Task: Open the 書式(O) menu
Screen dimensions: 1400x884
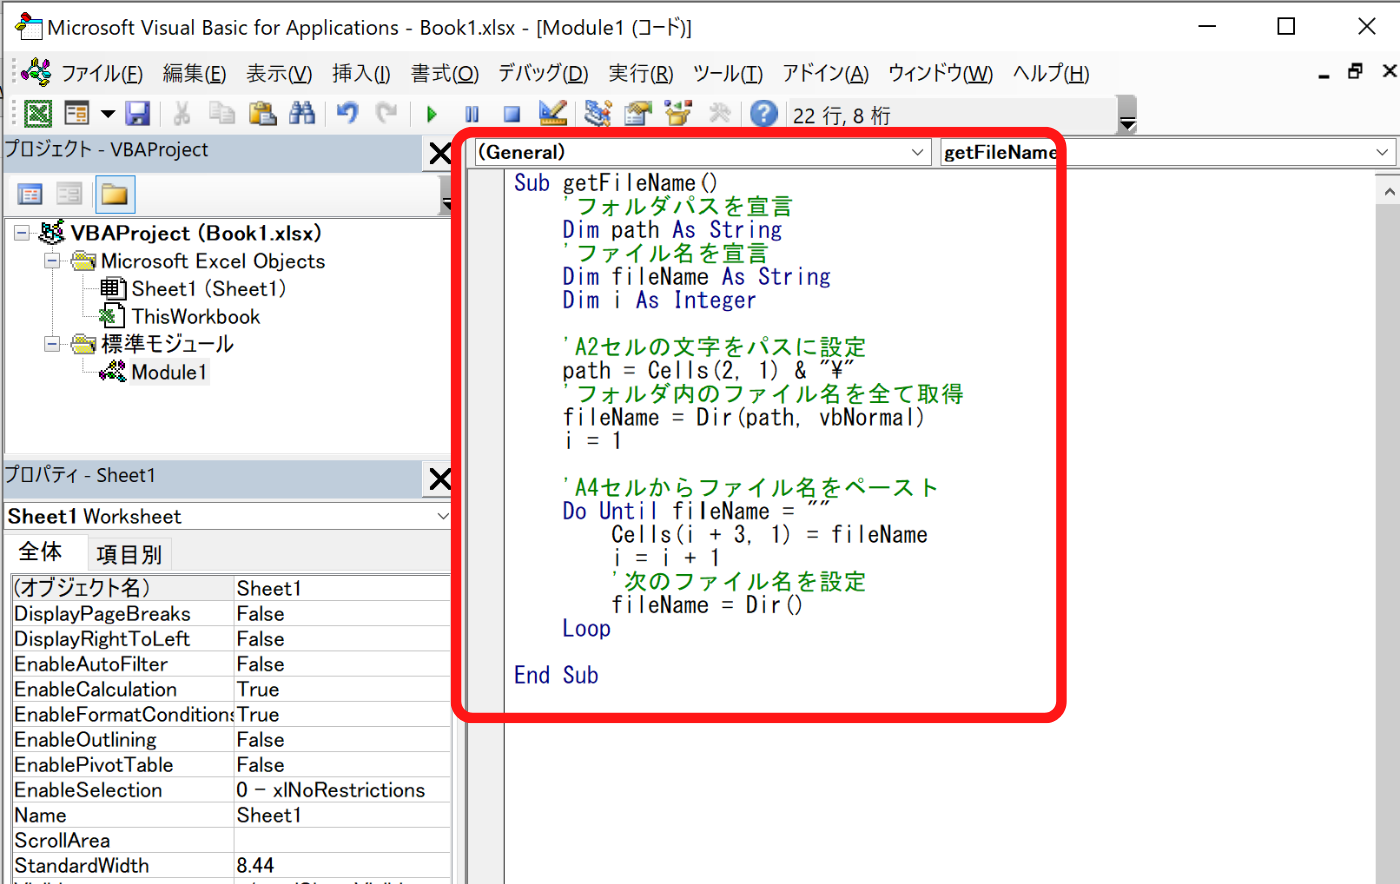Action: (x=444, y=73)
